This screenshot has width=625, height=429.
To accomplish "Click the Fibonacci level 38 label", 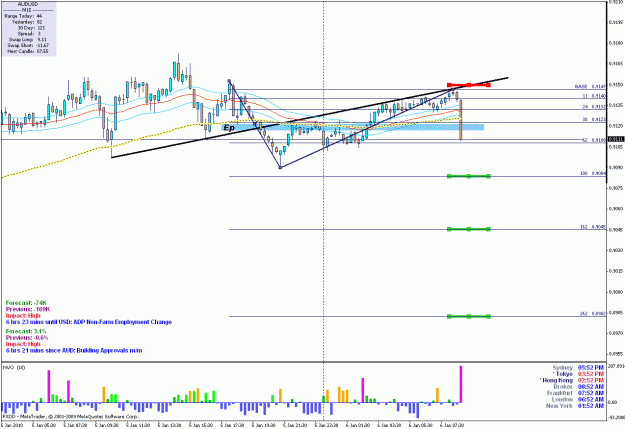I will 594,119.
